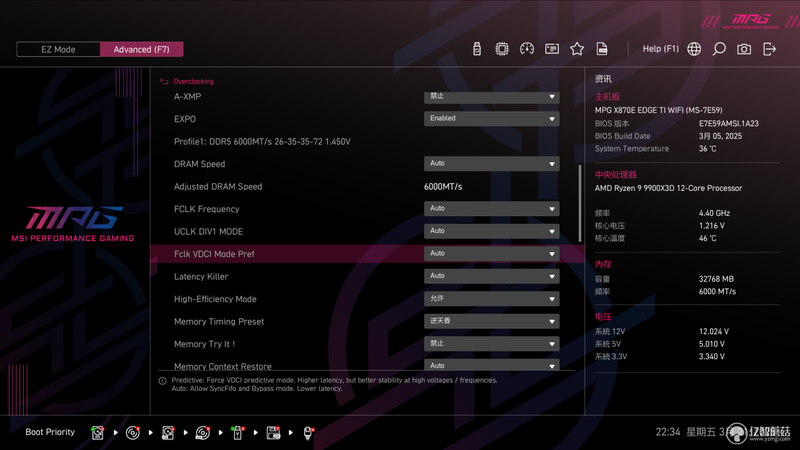Click the search magnifier icon
The height and width of the screenshot is (450, 800).
point(719,49)
